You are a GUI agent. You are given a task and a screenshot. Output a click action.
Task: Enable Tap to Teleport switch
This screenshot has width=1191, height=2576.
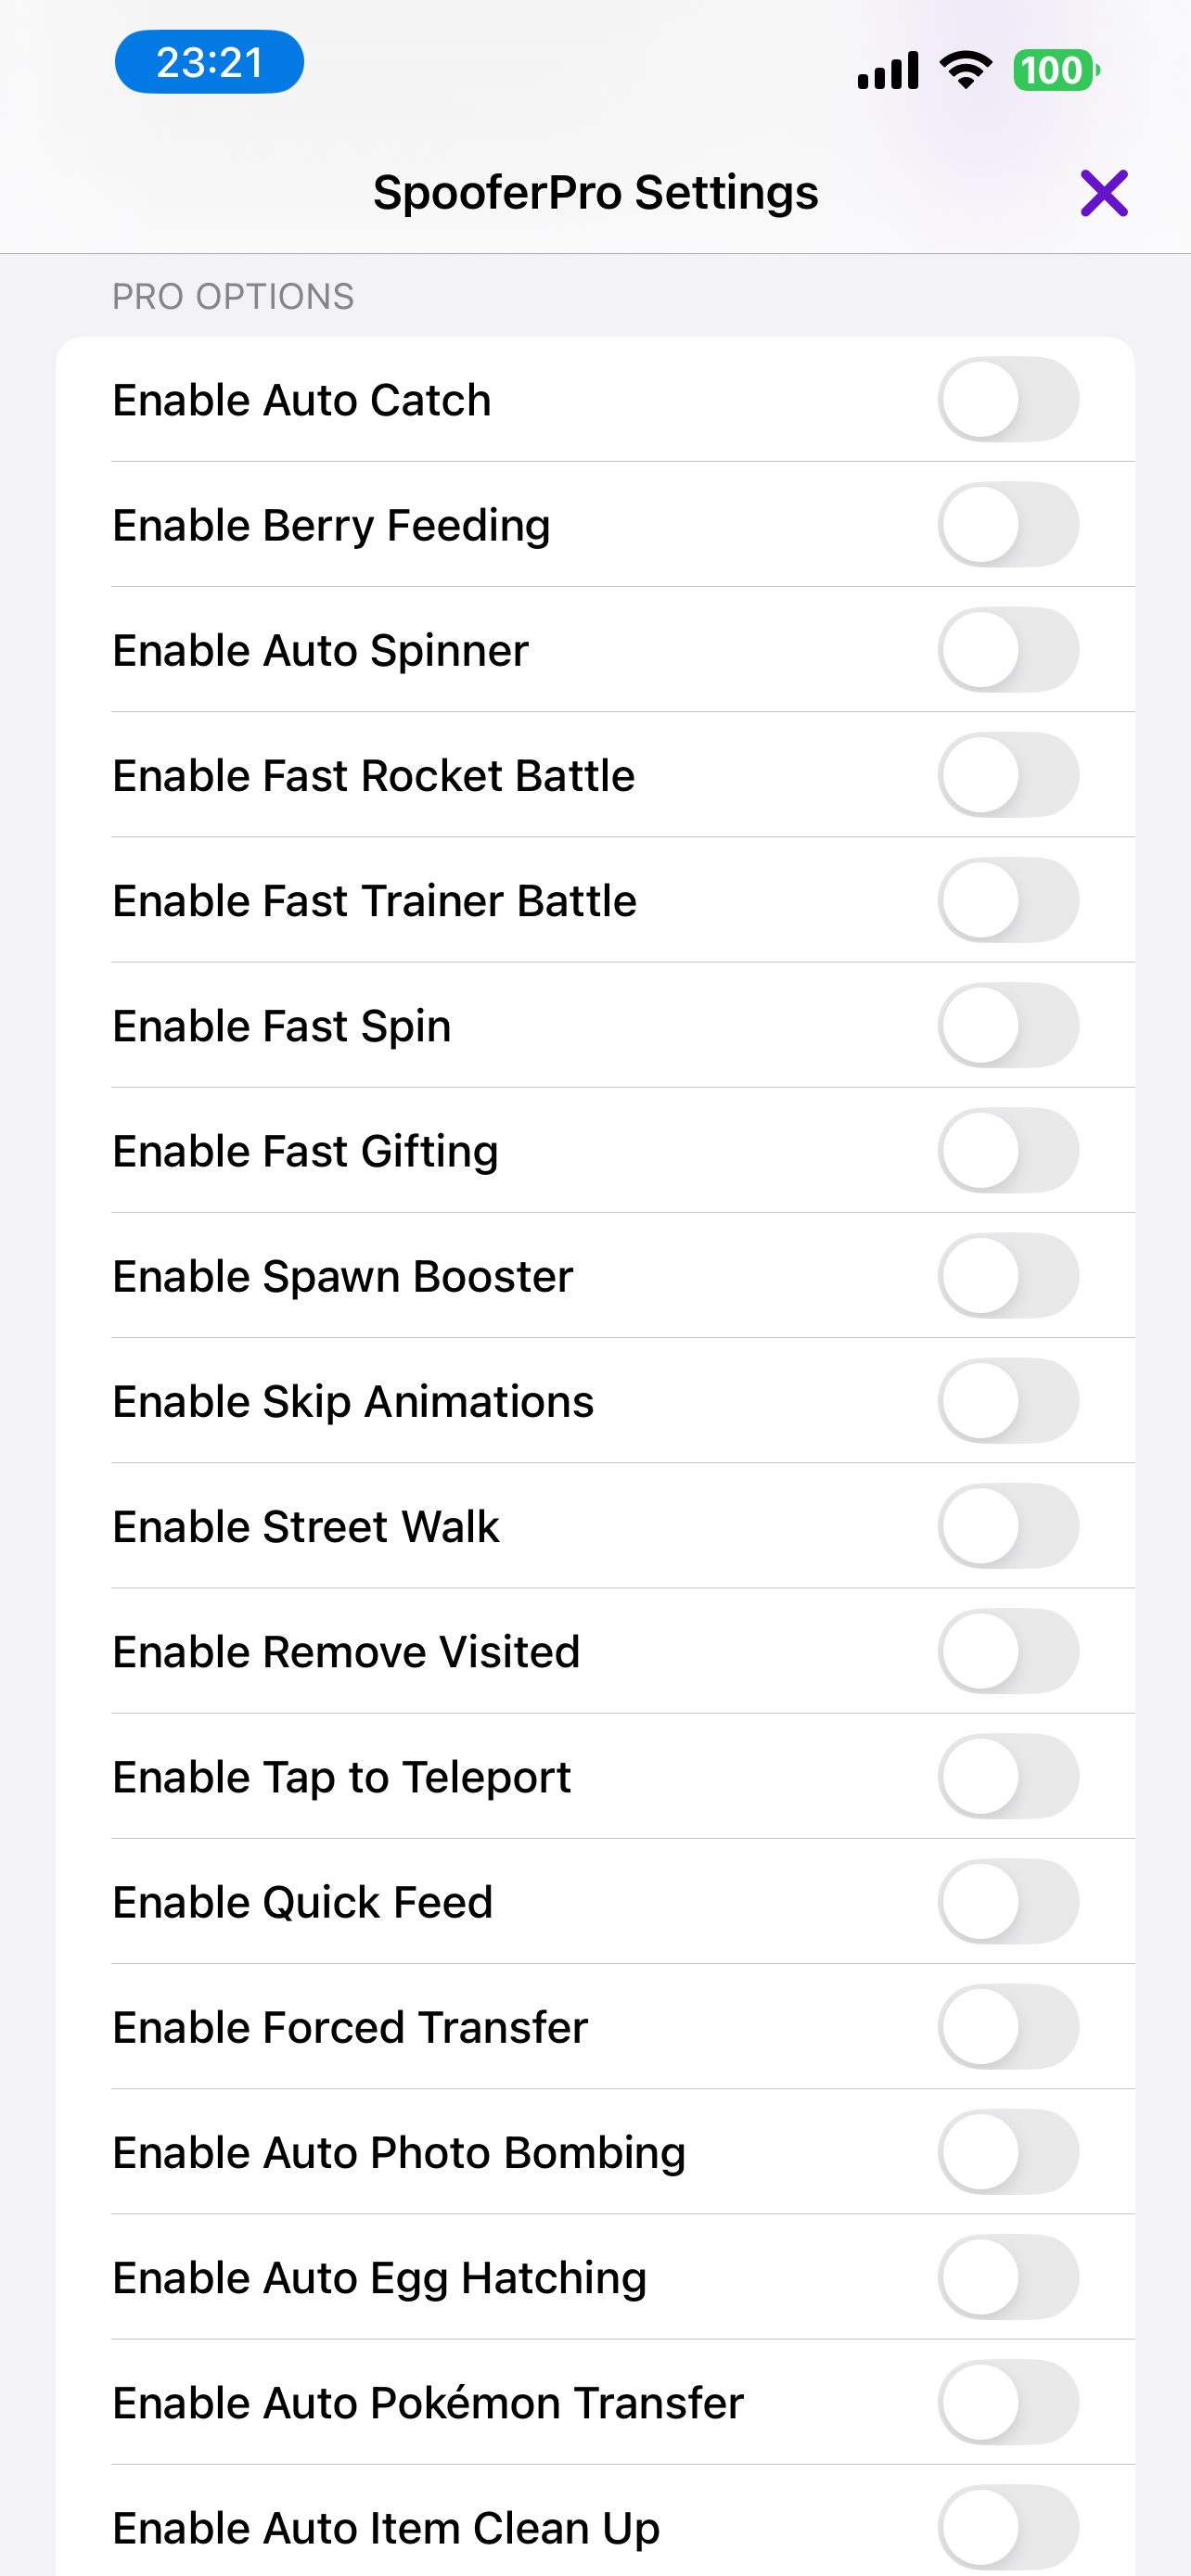[1008, 1777]
